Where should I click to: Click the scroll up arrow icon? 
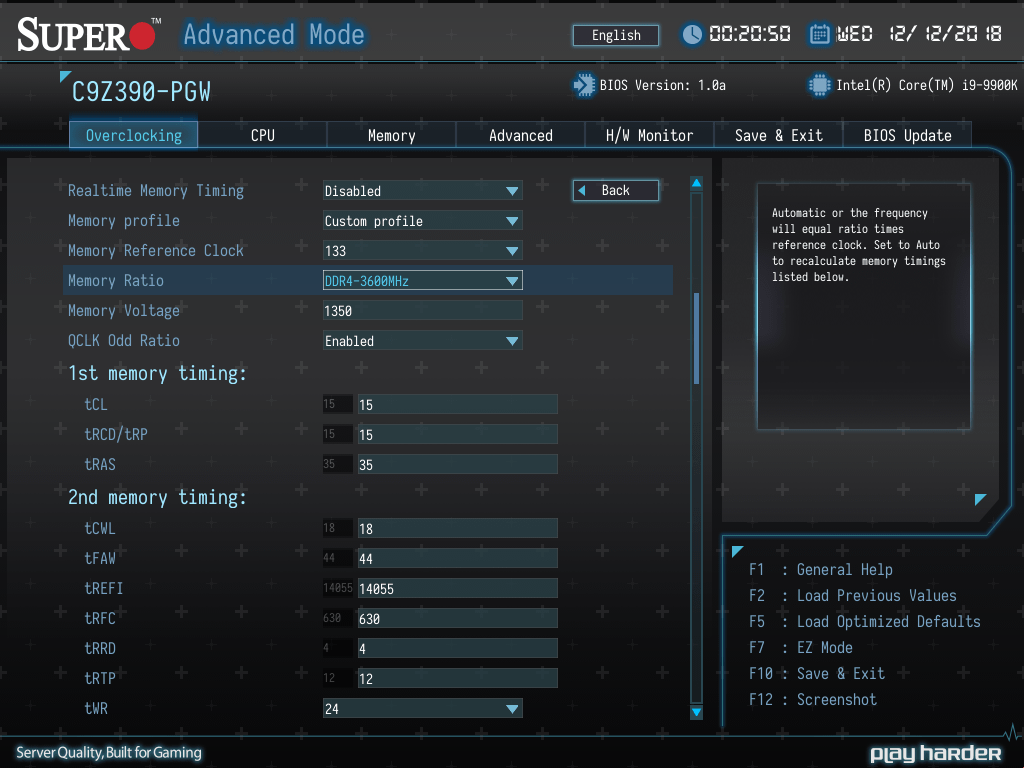pyautogui.click(x=696, y=183)
